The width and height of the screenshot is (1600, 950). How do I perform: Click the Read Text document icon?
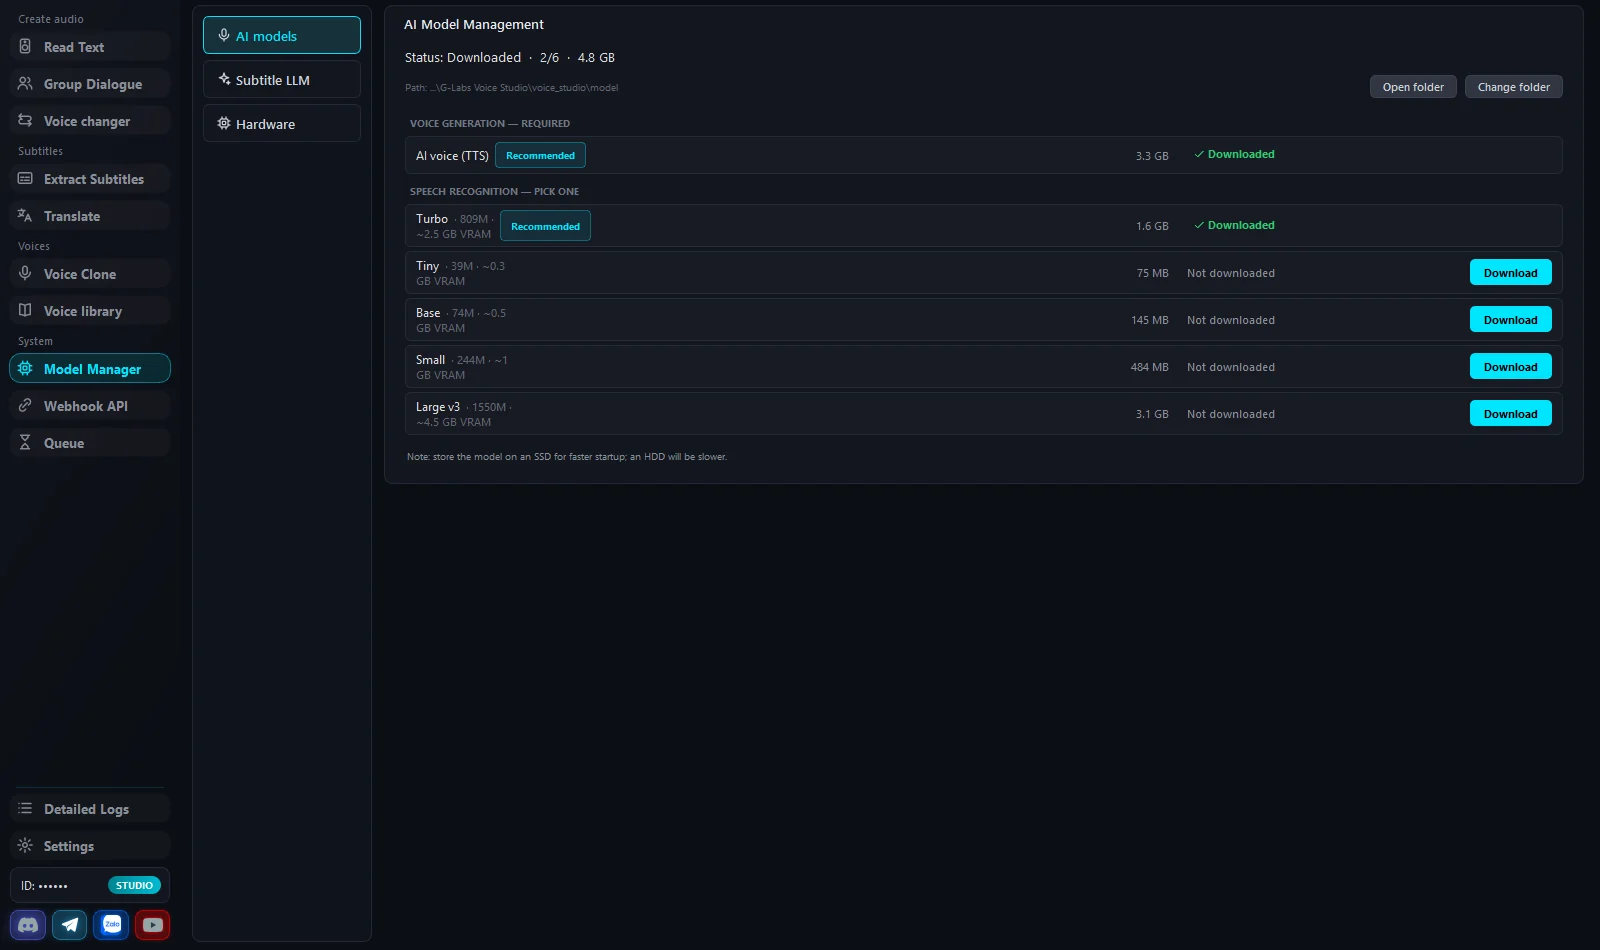coord(25,47)
